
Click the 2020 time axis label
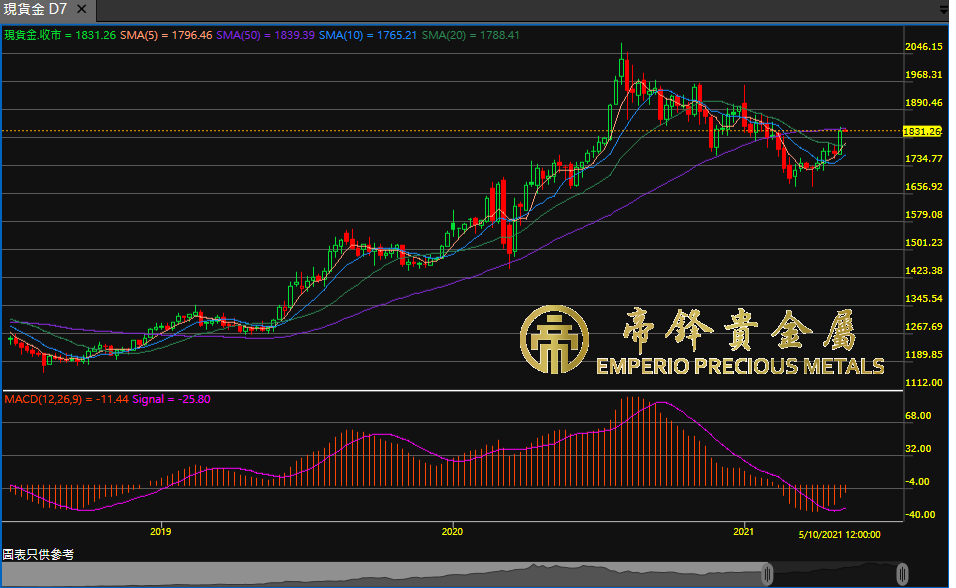452,532
